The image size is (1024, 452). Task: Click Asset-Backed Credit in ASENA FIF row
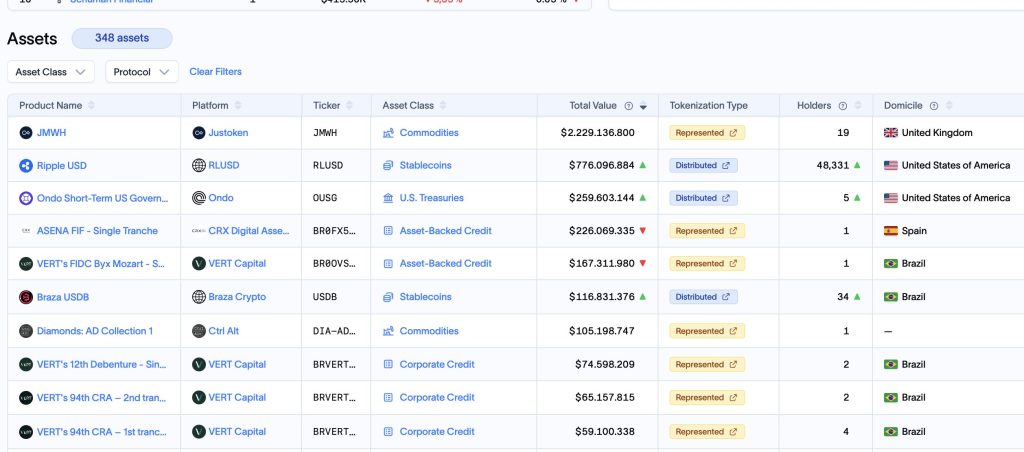445,231
